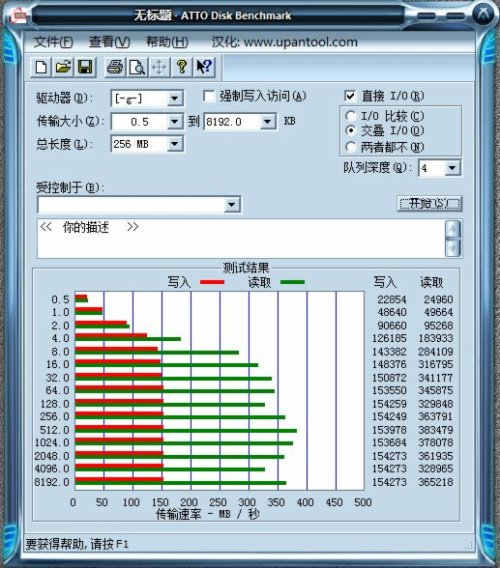The height and width of the screenshot is (568, 500).
Task: Click the description text field
Action: pos(241,238)
